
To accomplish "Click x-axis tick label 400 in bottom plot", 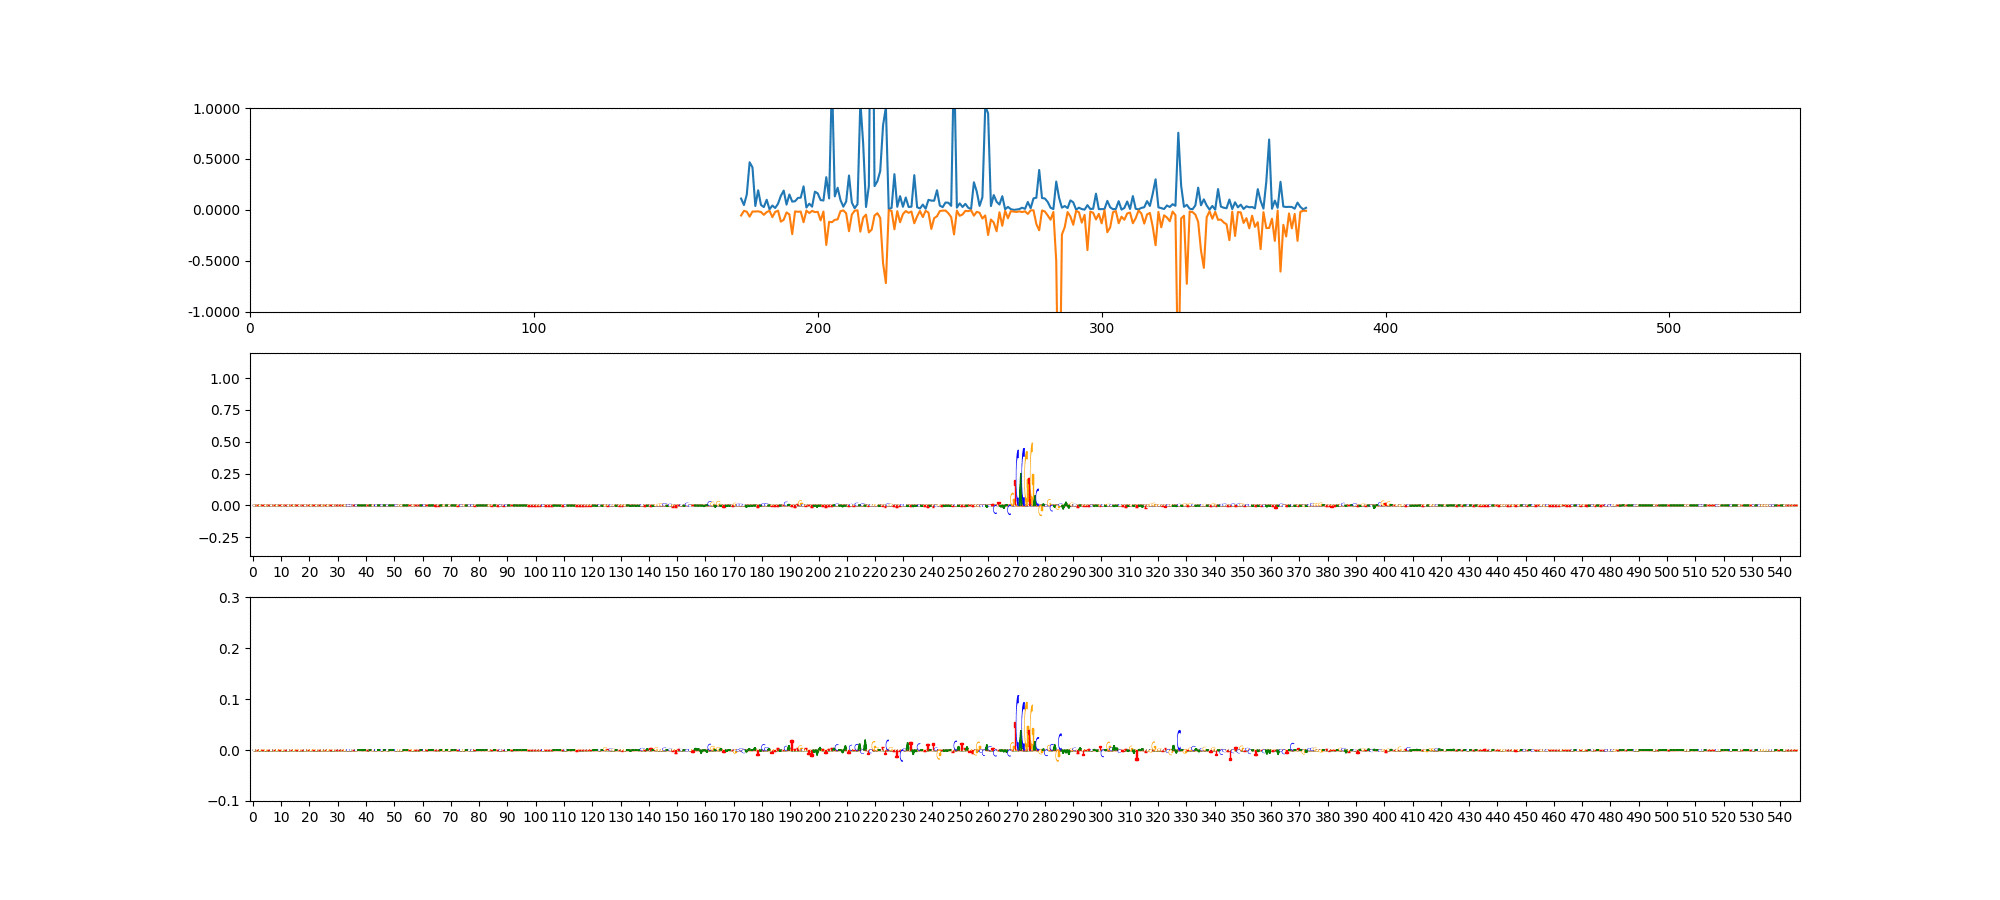I will 1384,817.
